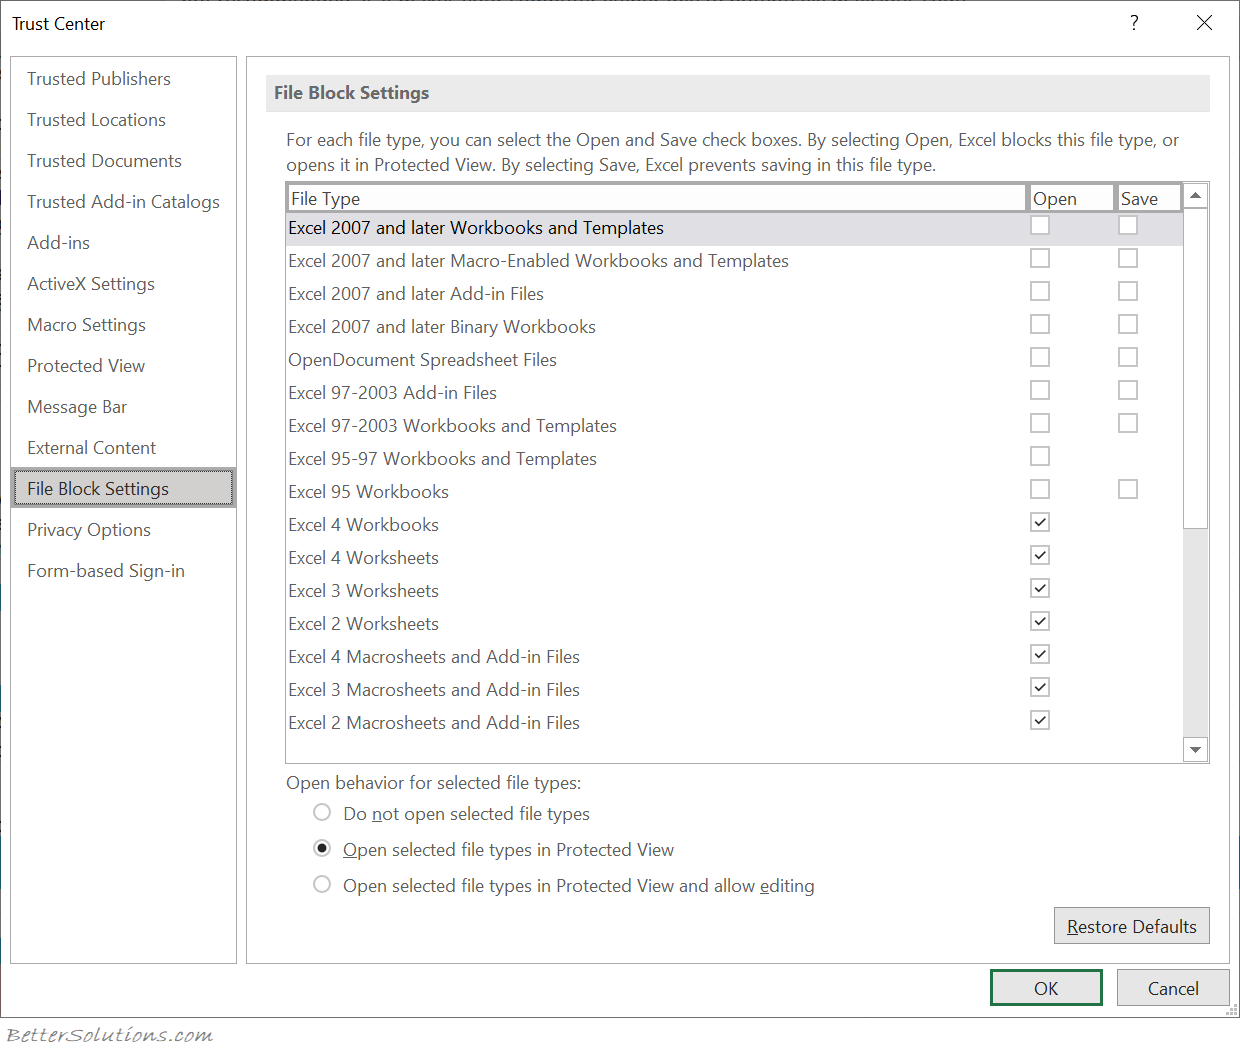Close the Trust Center dialog
This screenshot has height=1050, width=1240.
[1204, 23]
